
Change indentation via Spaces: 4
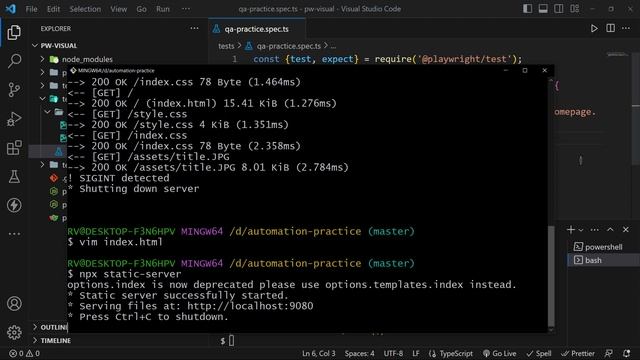point(359,353)
